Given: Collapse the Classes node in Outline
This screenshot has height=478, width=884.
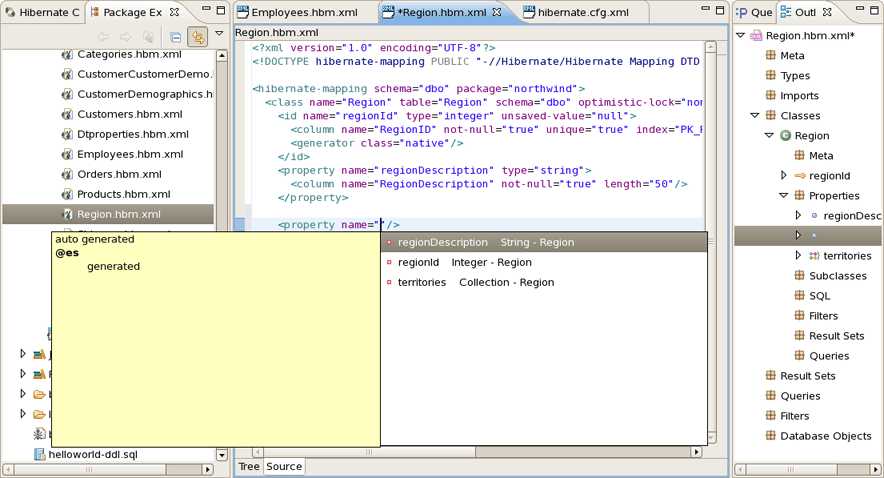Looking at the screenshot, I should pos(755,116).
